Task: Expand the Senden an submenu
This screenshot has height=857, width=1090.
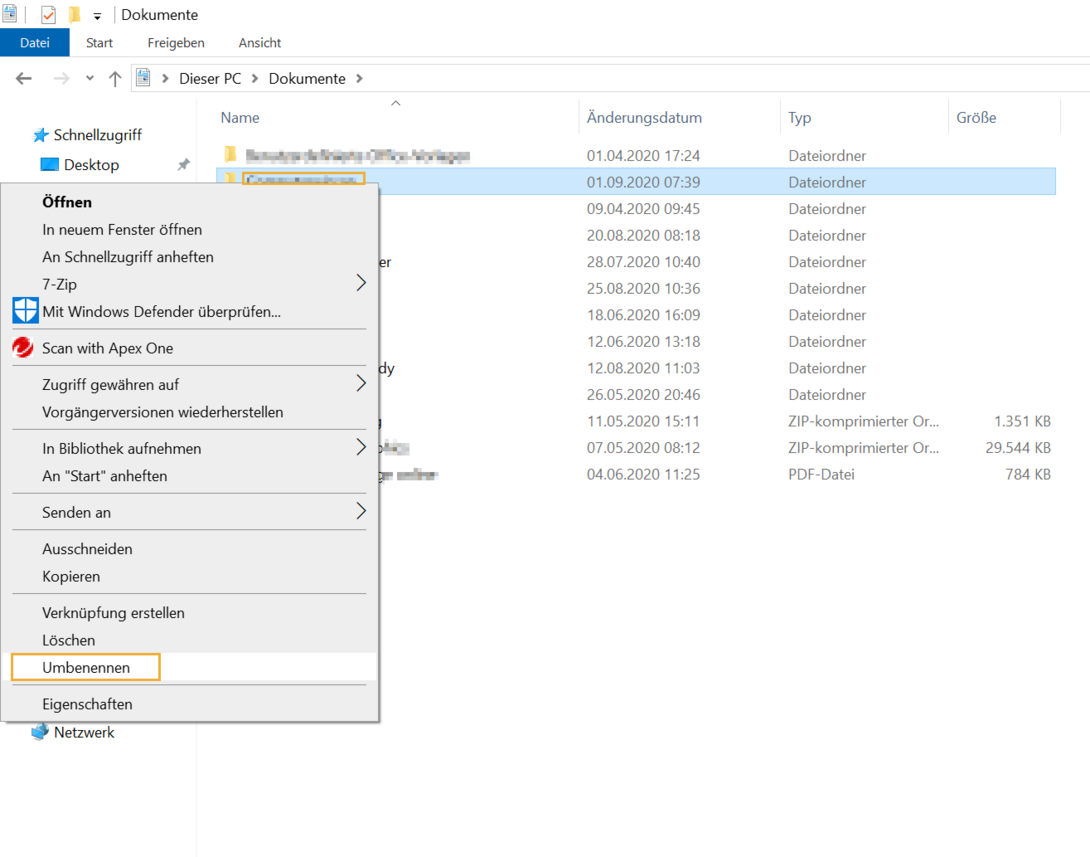Action: click(360, 512)
